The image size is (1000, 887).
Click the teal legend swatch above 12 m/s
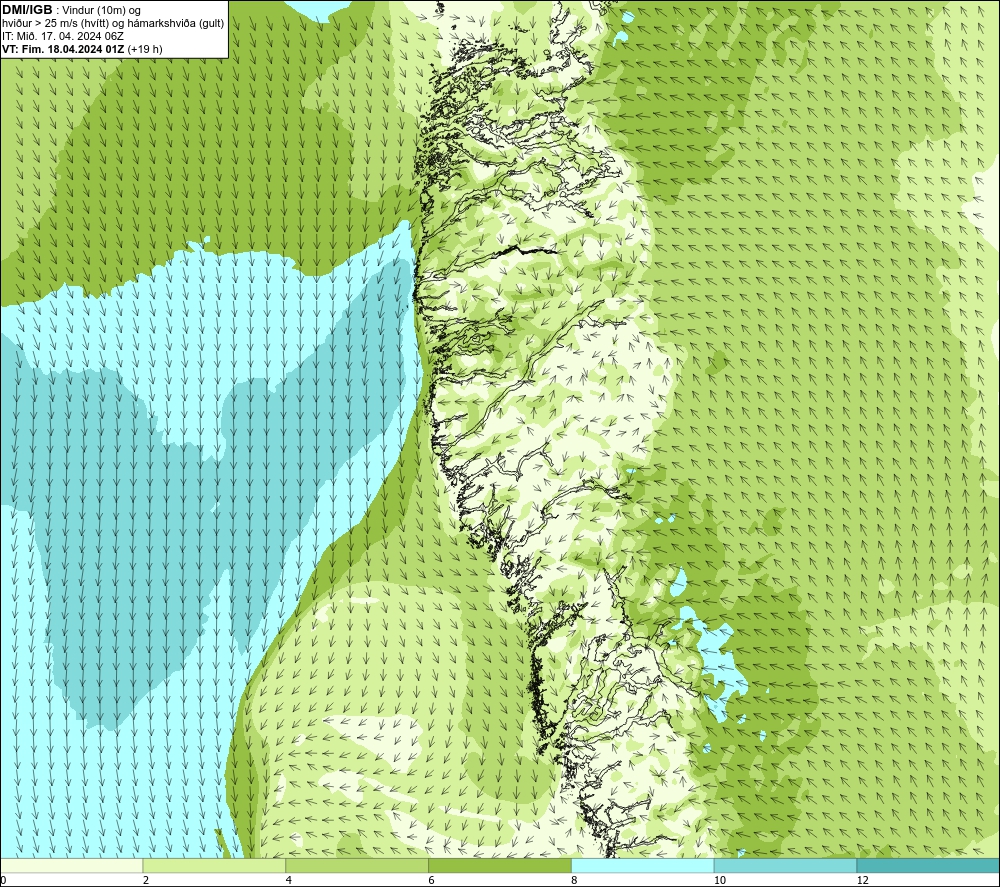coord(929,865)
